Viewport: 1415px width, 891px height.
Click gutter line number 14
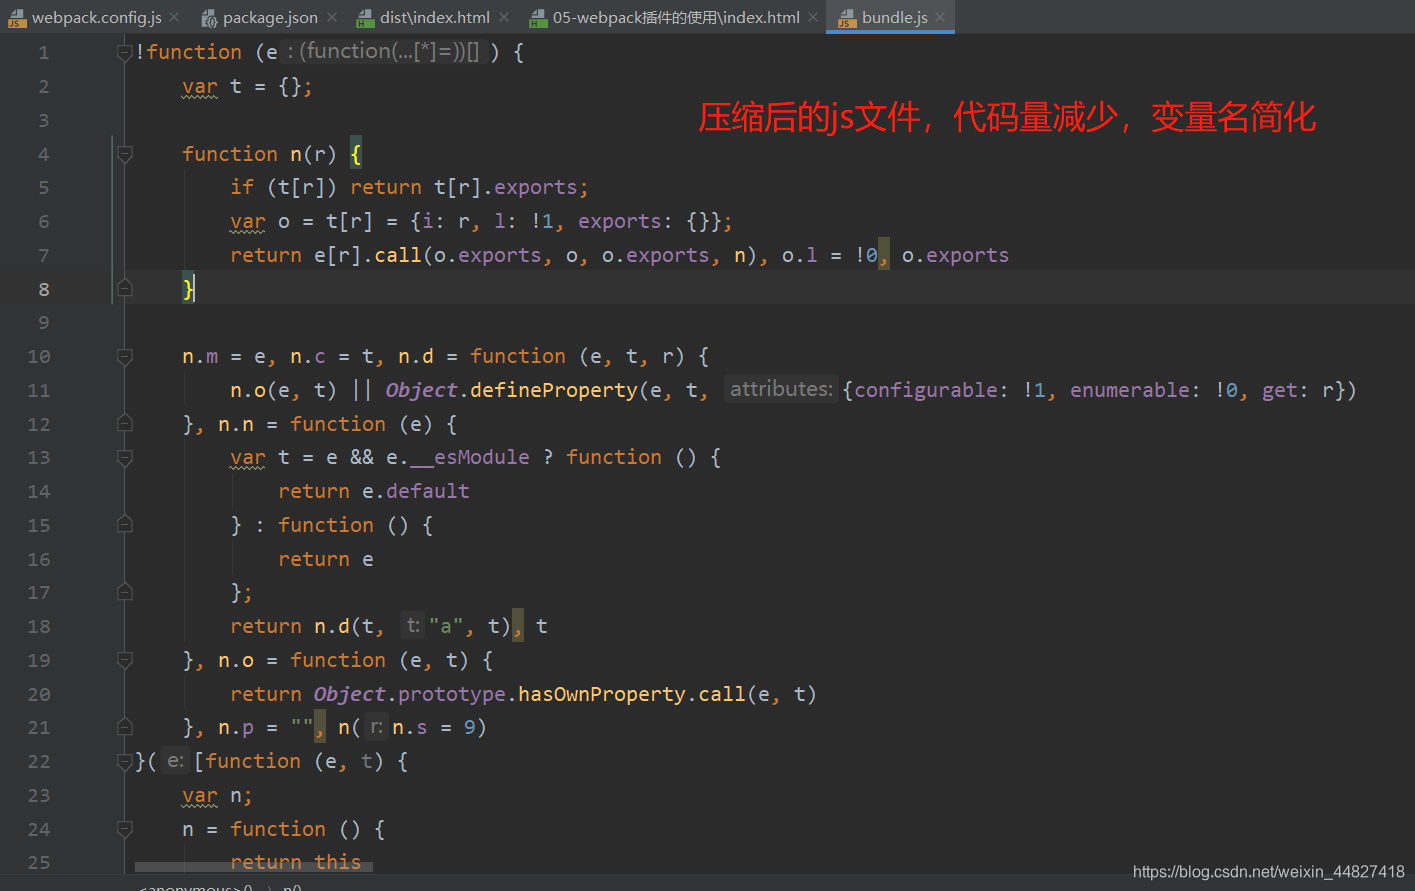[x=38, y=491]
